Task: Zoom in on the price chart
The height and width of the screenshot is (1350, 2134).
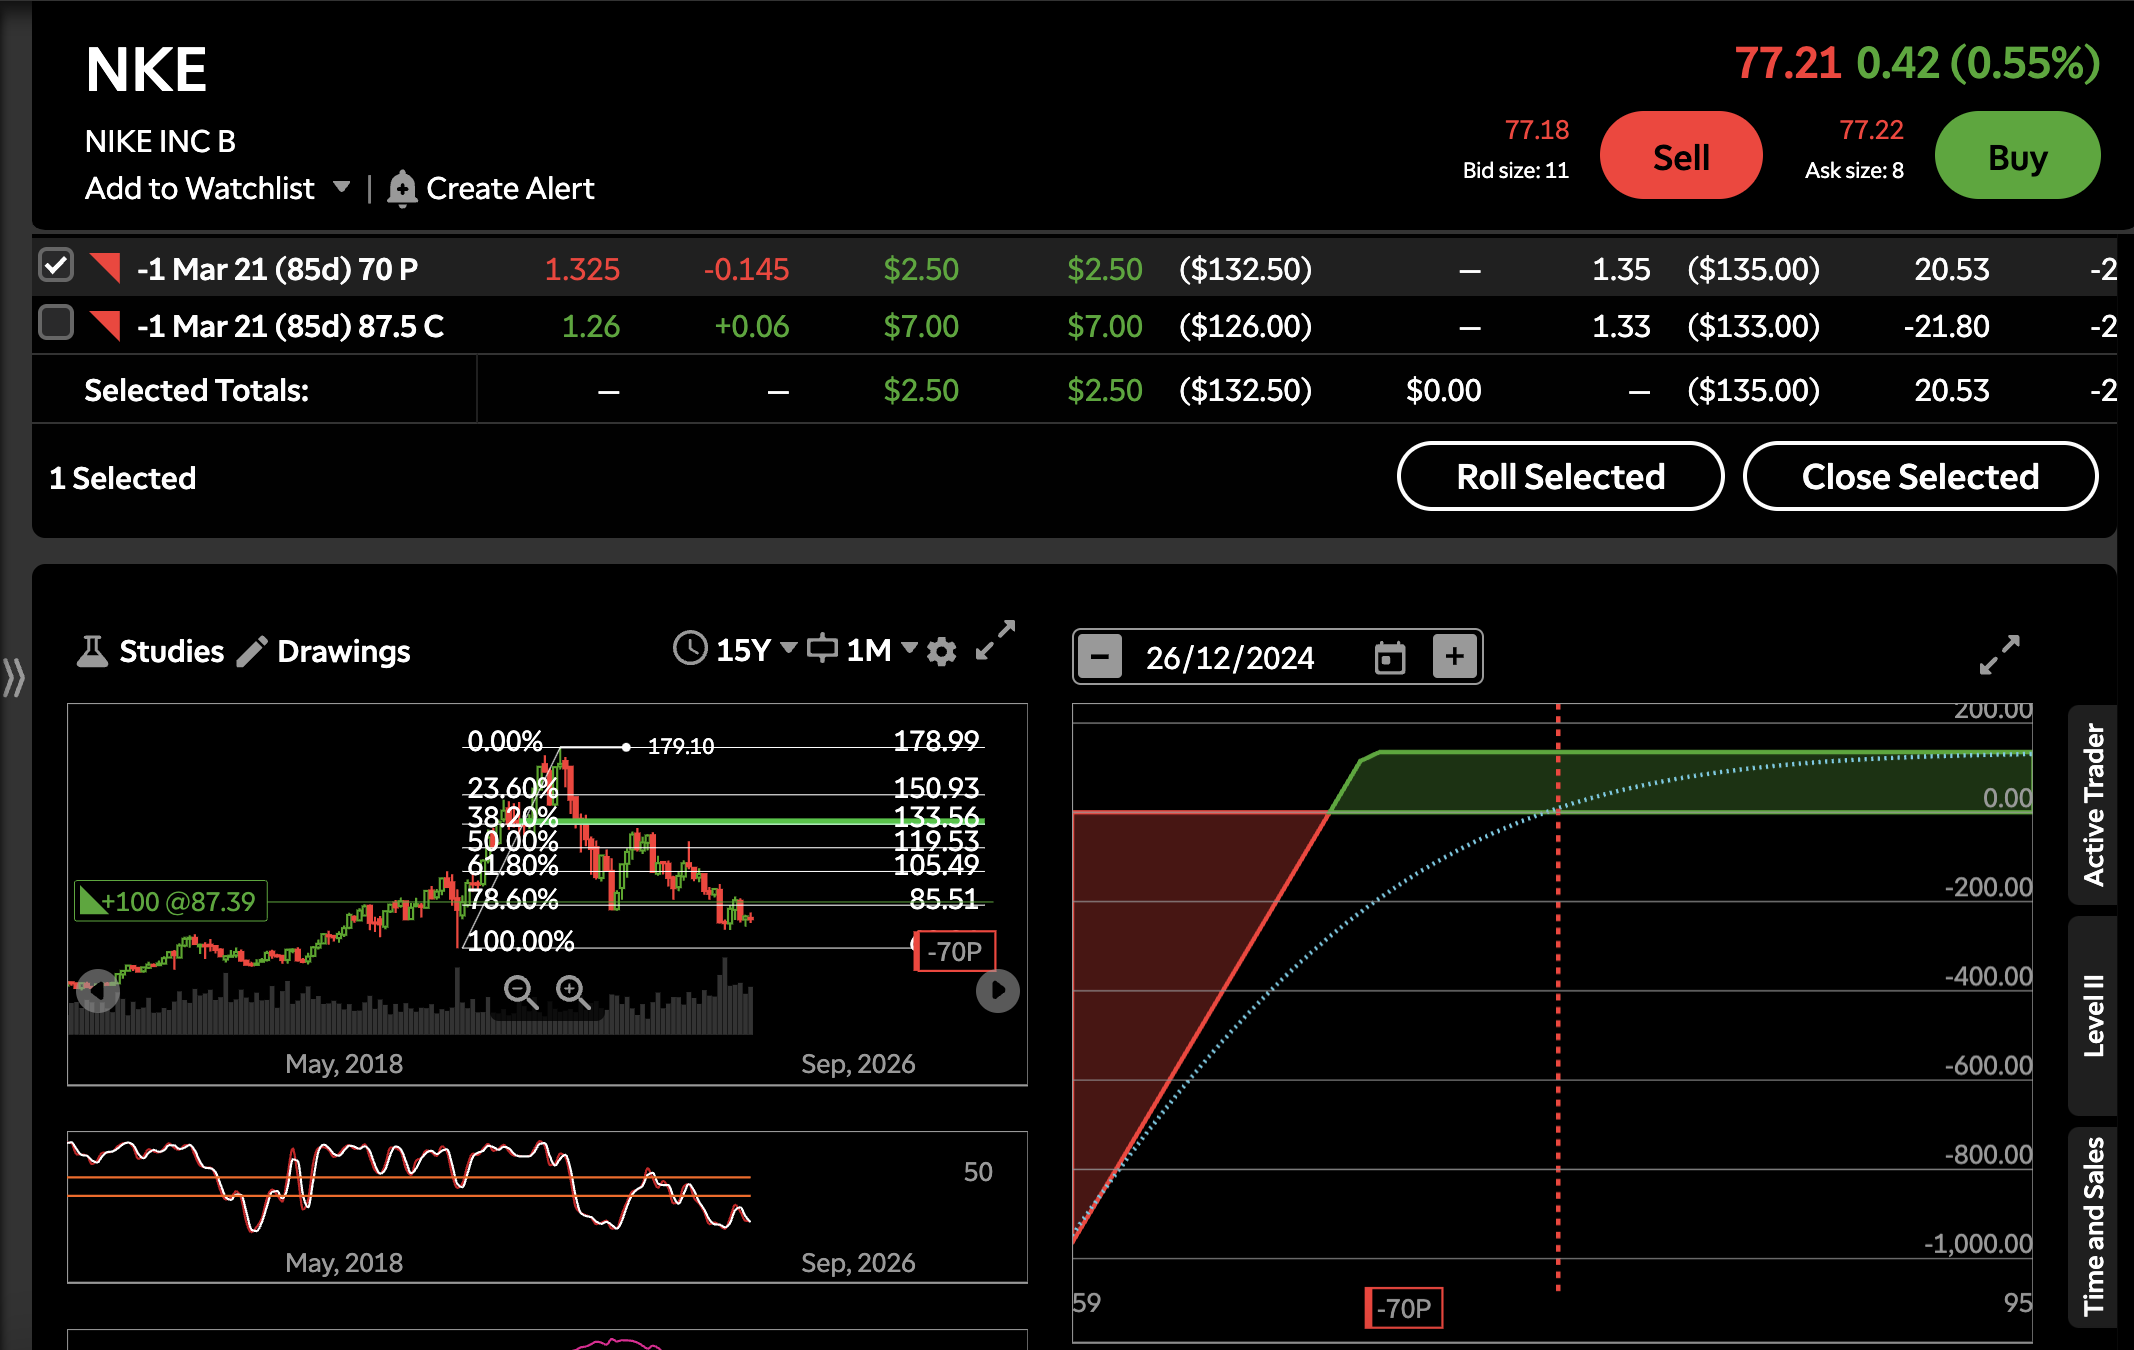Action: click(573, 991)
